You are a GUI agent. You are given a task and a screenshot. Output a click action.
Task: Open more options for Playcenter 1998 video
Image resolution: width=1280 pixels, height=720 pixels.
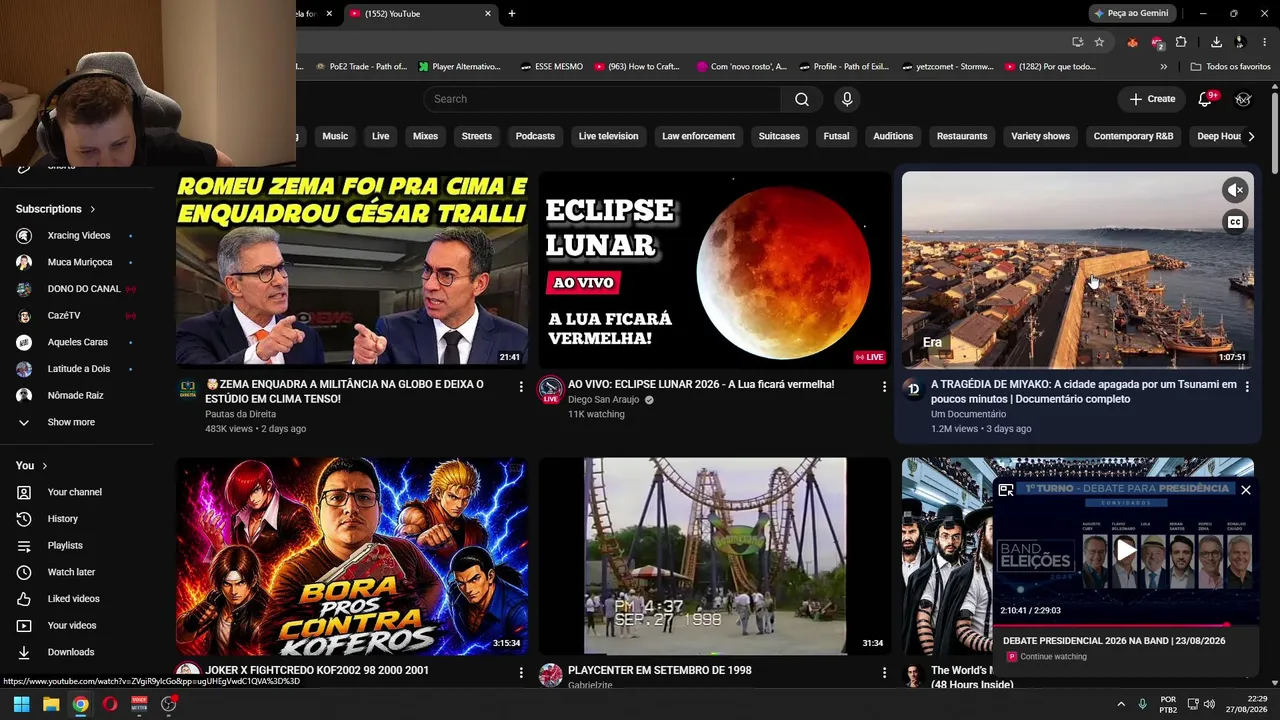[x=884, y=673]
